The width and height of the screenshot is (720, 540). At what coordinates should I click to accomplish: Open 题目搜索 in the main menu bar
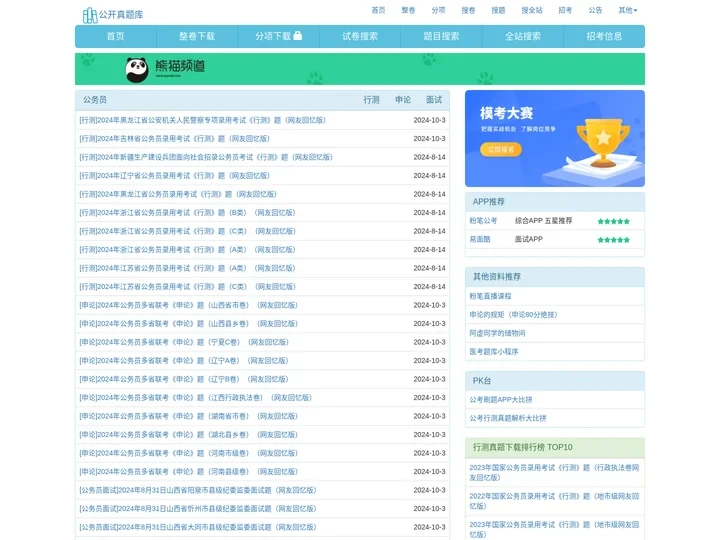[x=441, y=36]
